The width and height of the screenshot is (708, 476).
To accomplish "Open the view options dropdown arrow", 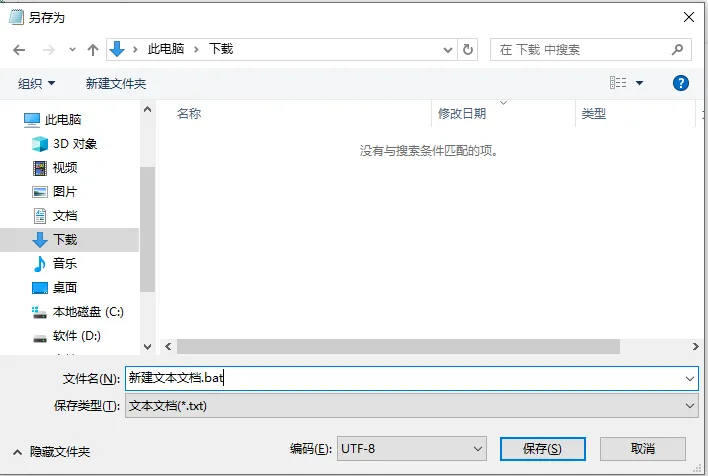I will pyautogui.click(x=639, y=83).
